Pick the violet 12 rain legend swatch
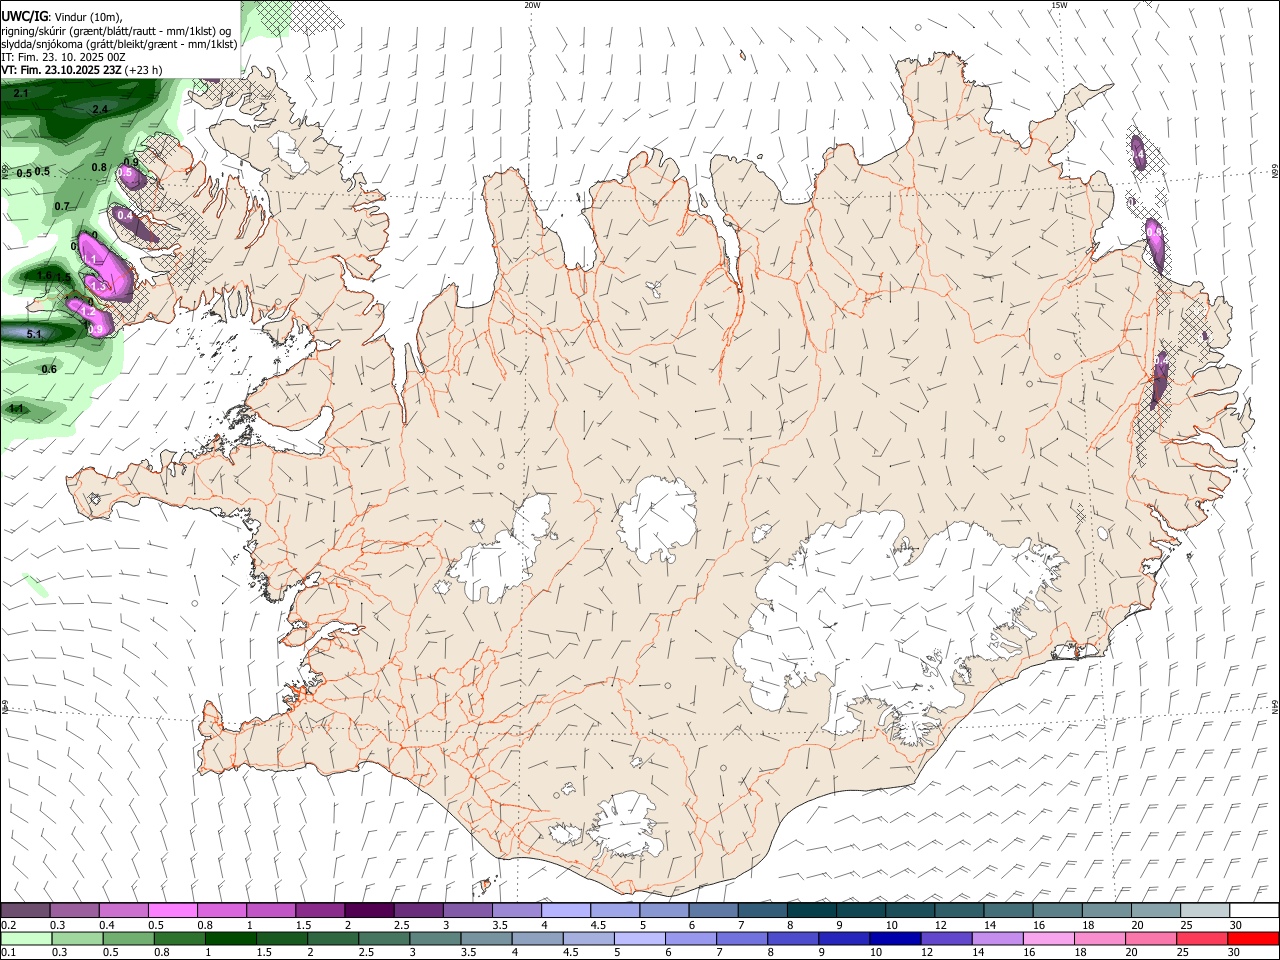 (x=946, y=939)
